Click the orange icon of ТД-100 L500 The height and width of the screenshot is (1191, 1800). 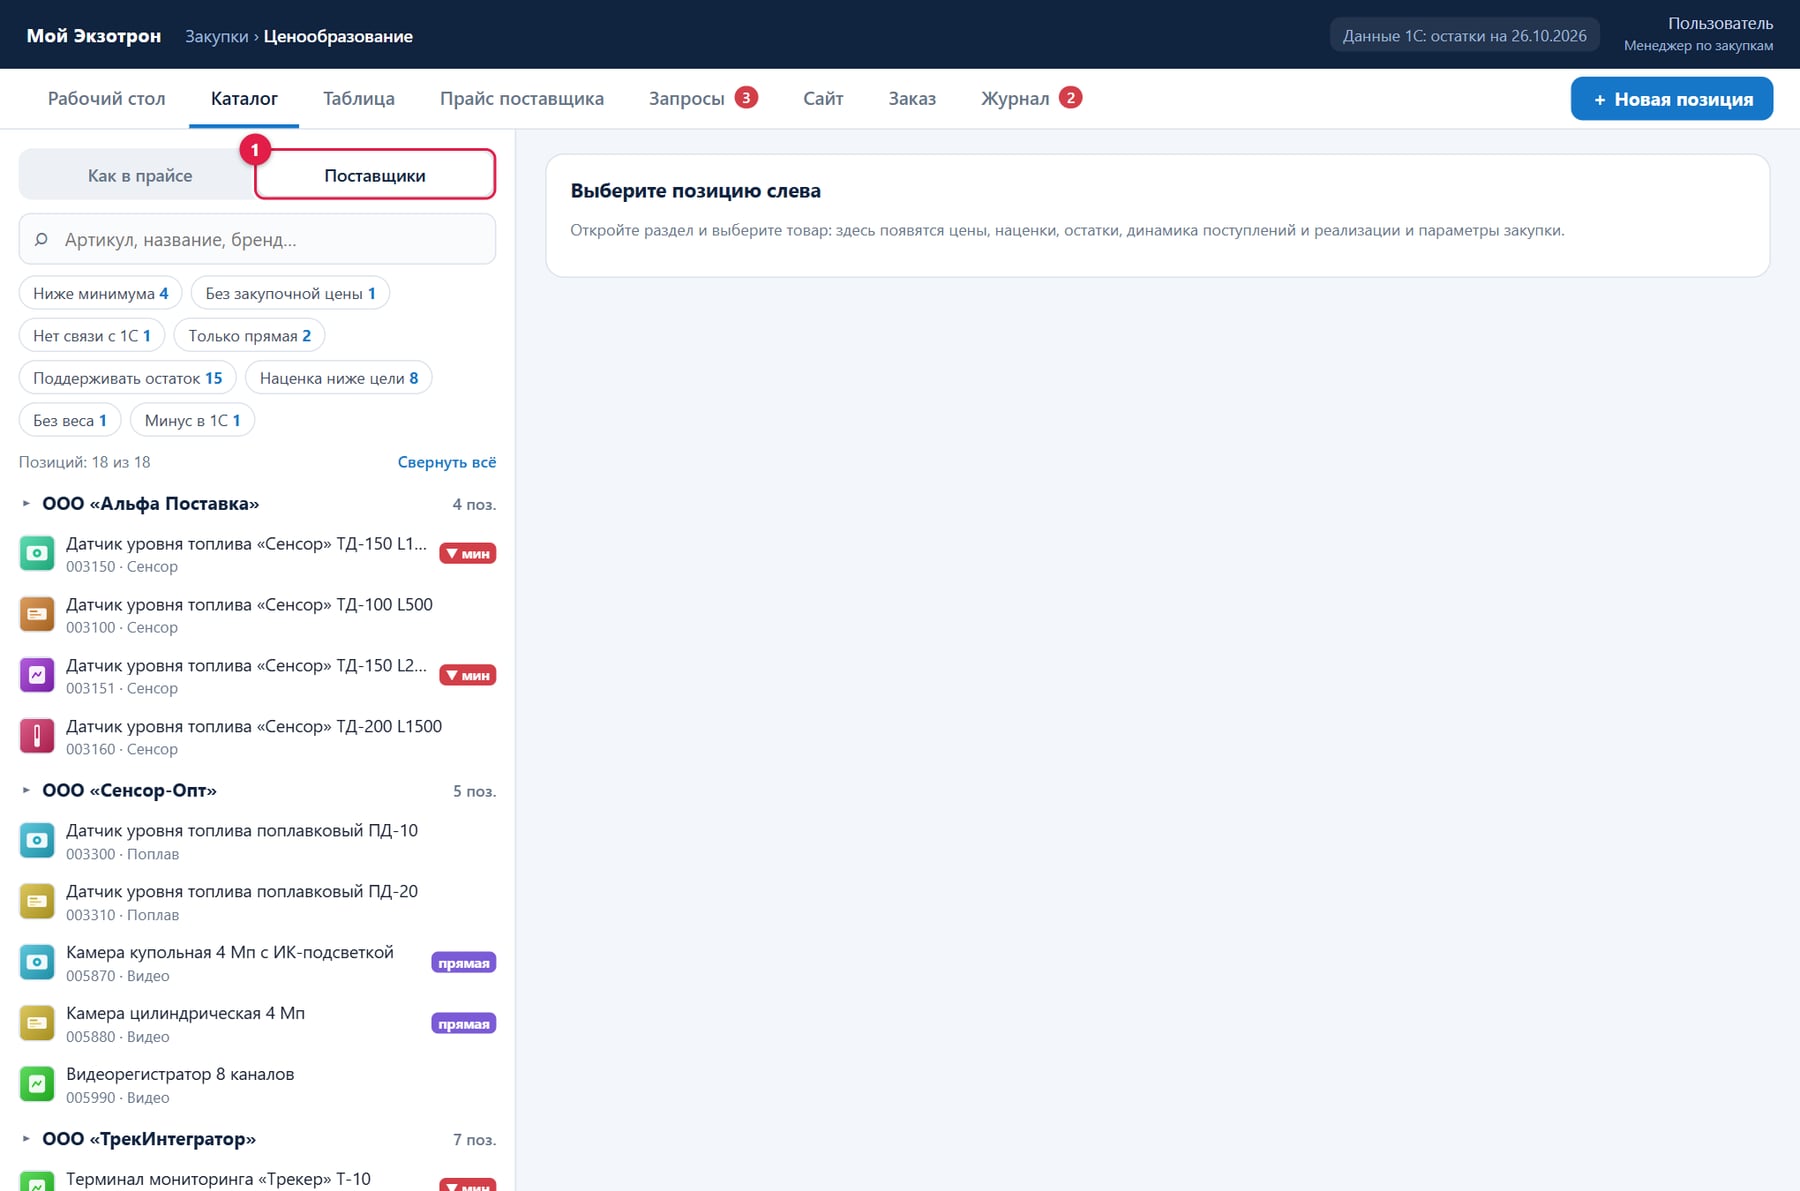click(x=37, y=615)
